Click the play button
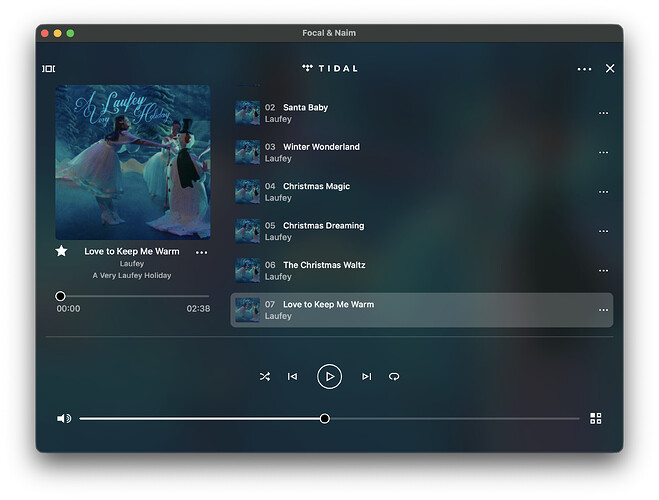Viewport: 659px width, 500px height. [329, 376]
